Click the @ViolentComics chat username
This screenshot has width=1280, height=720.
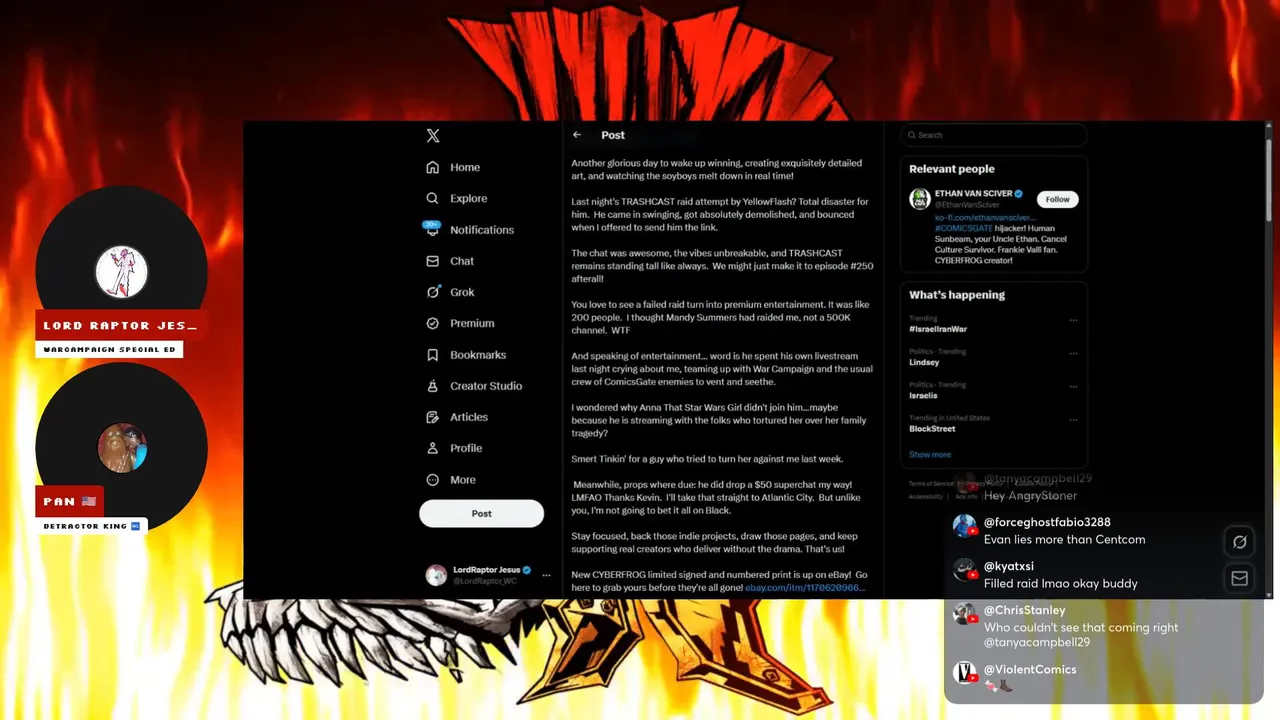[x=1030, y=669]
